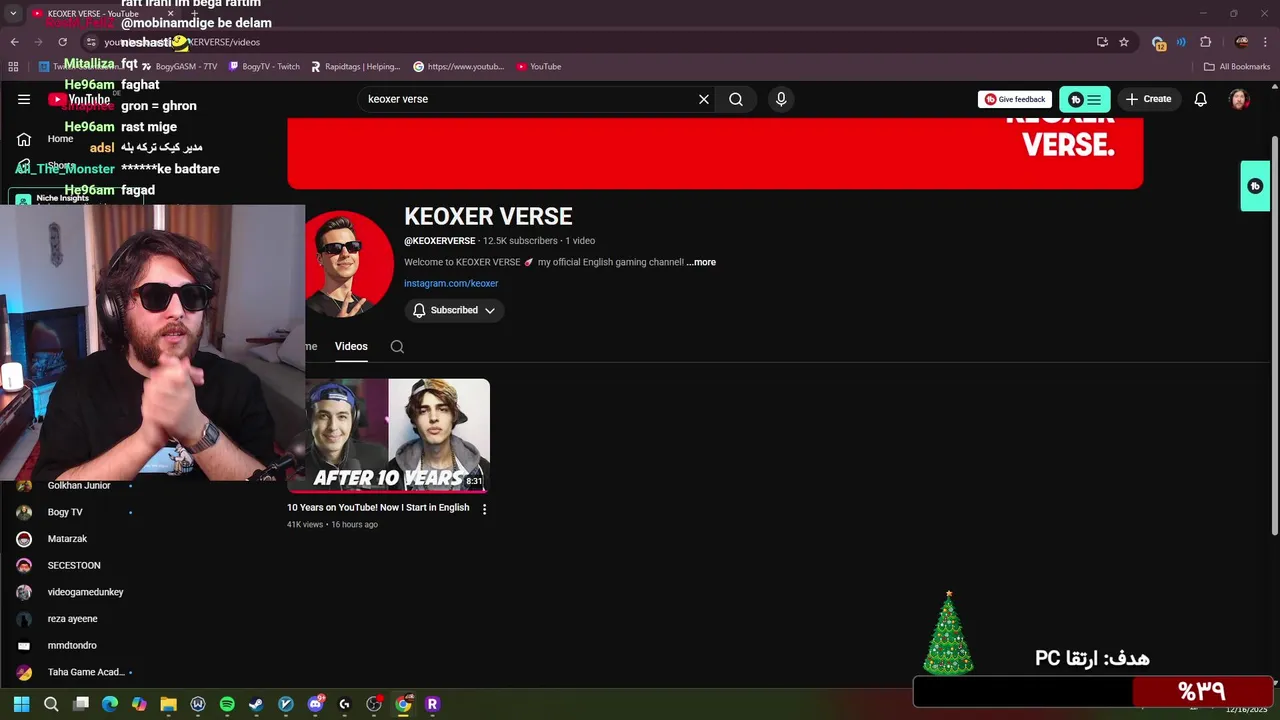
Task: Open YouTube bookmark in bookmarks bar
Action: point(539,67)
